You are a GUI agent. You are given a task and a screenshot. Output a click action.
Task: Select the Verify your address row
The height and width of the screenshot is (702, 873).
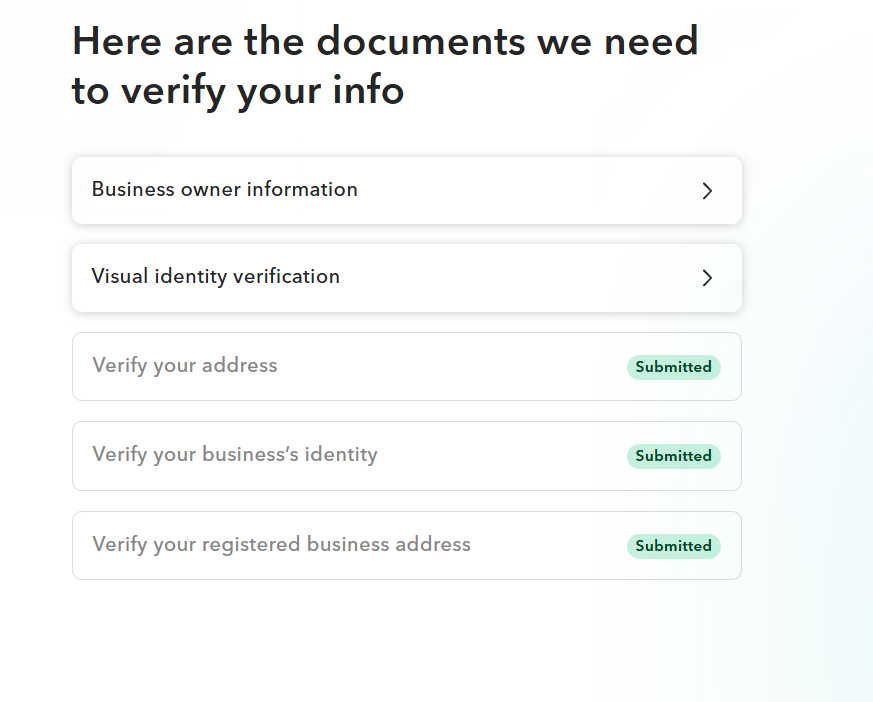[406, 366]
